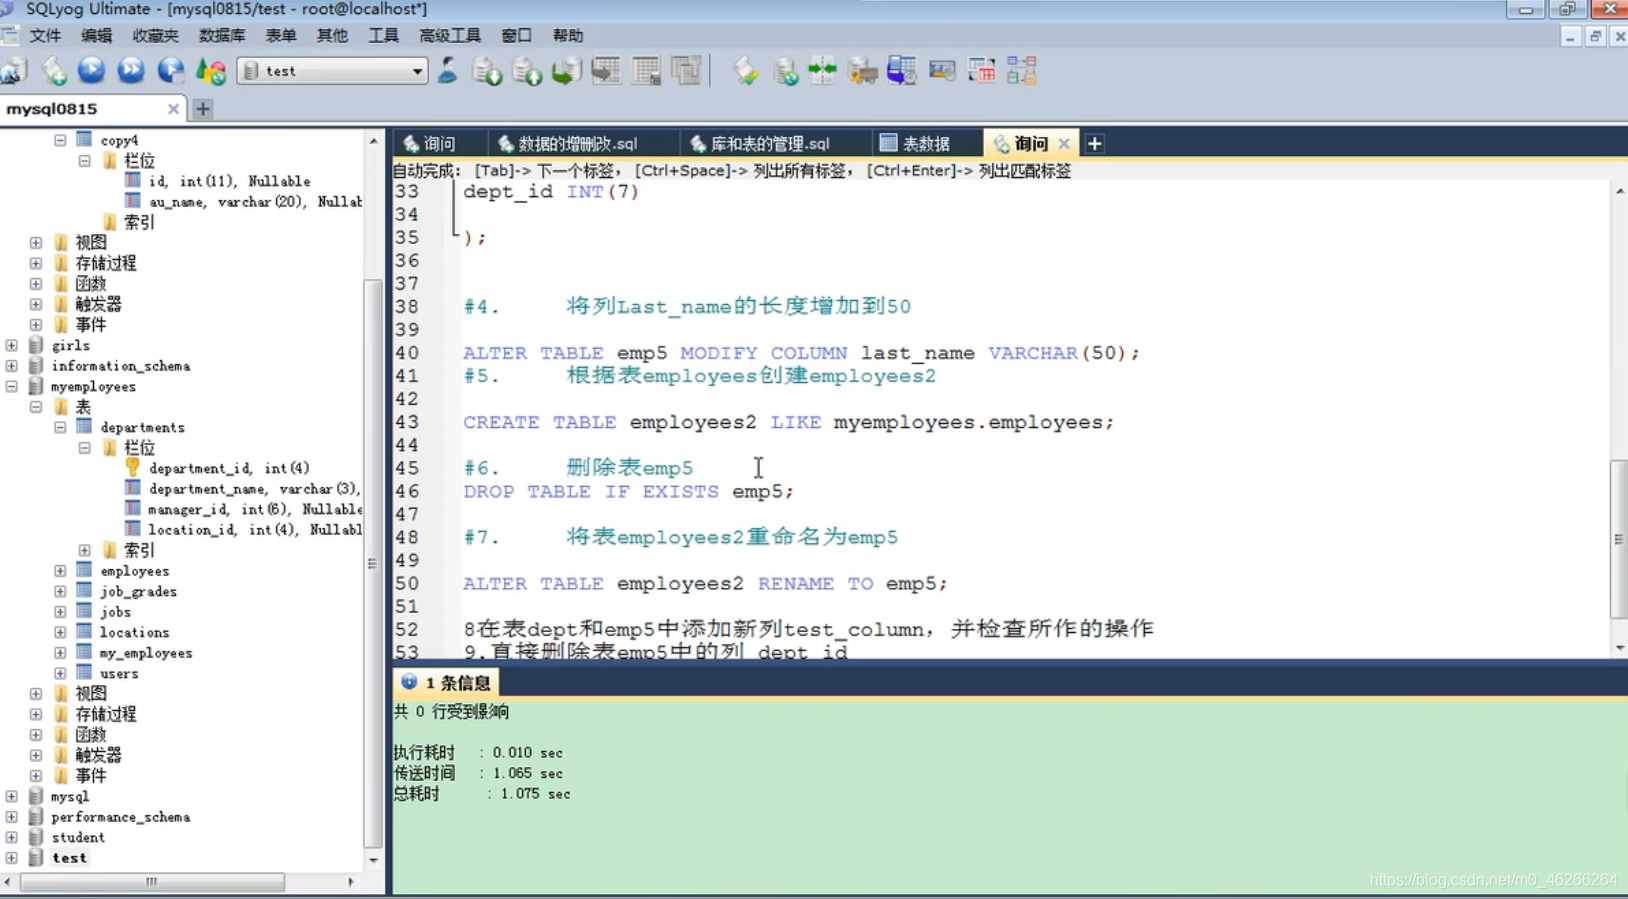Click the colorful shapes toolbar icon
The width and height of the screenshot is (1628, 899).
pos(211,71)
